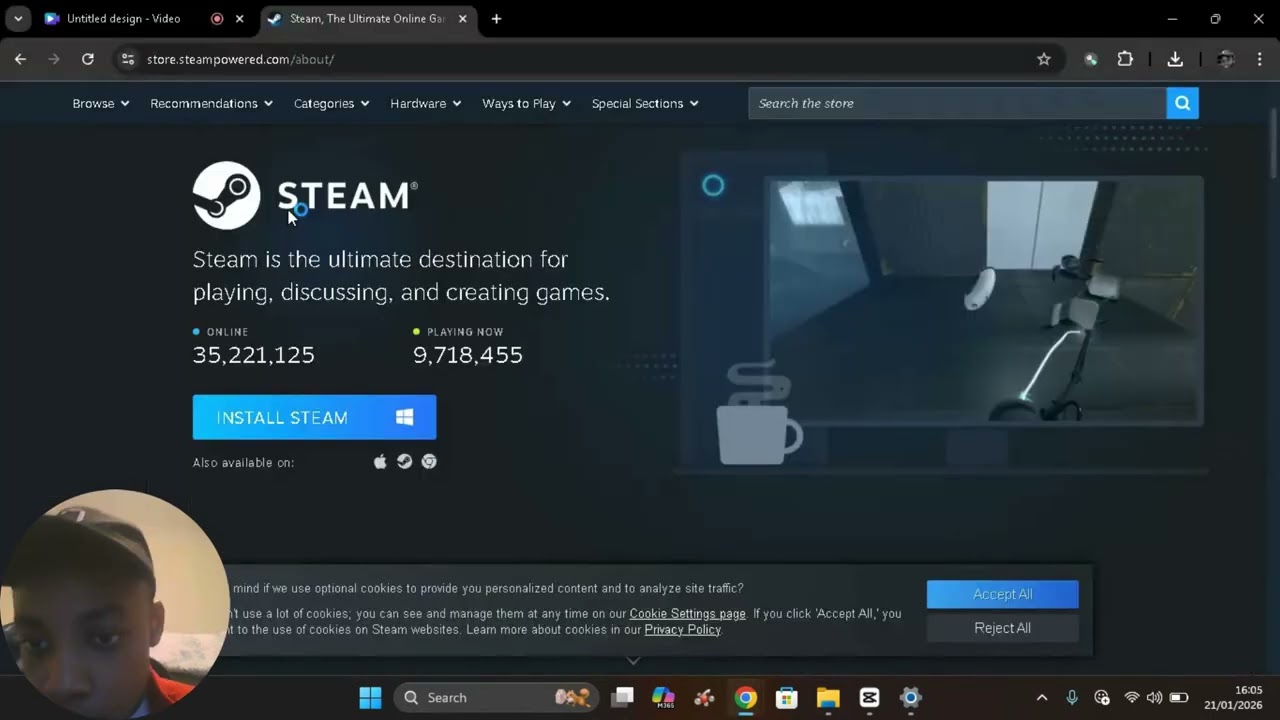1280x720 pixels.
Task: Reload the page
Action: tap(88, 59)
